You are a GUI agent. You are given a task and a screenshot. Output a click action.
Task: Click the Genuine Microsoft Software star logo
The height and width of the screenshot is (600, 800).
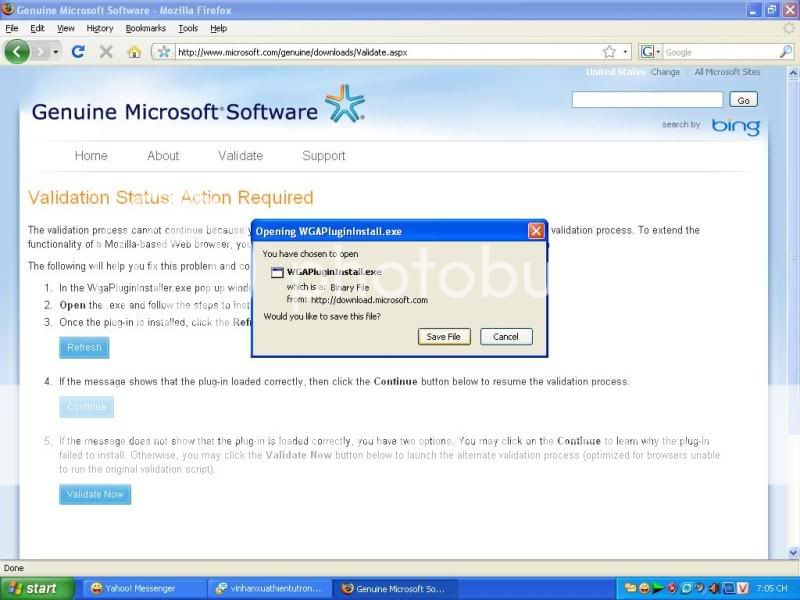(x=345, y=104)
